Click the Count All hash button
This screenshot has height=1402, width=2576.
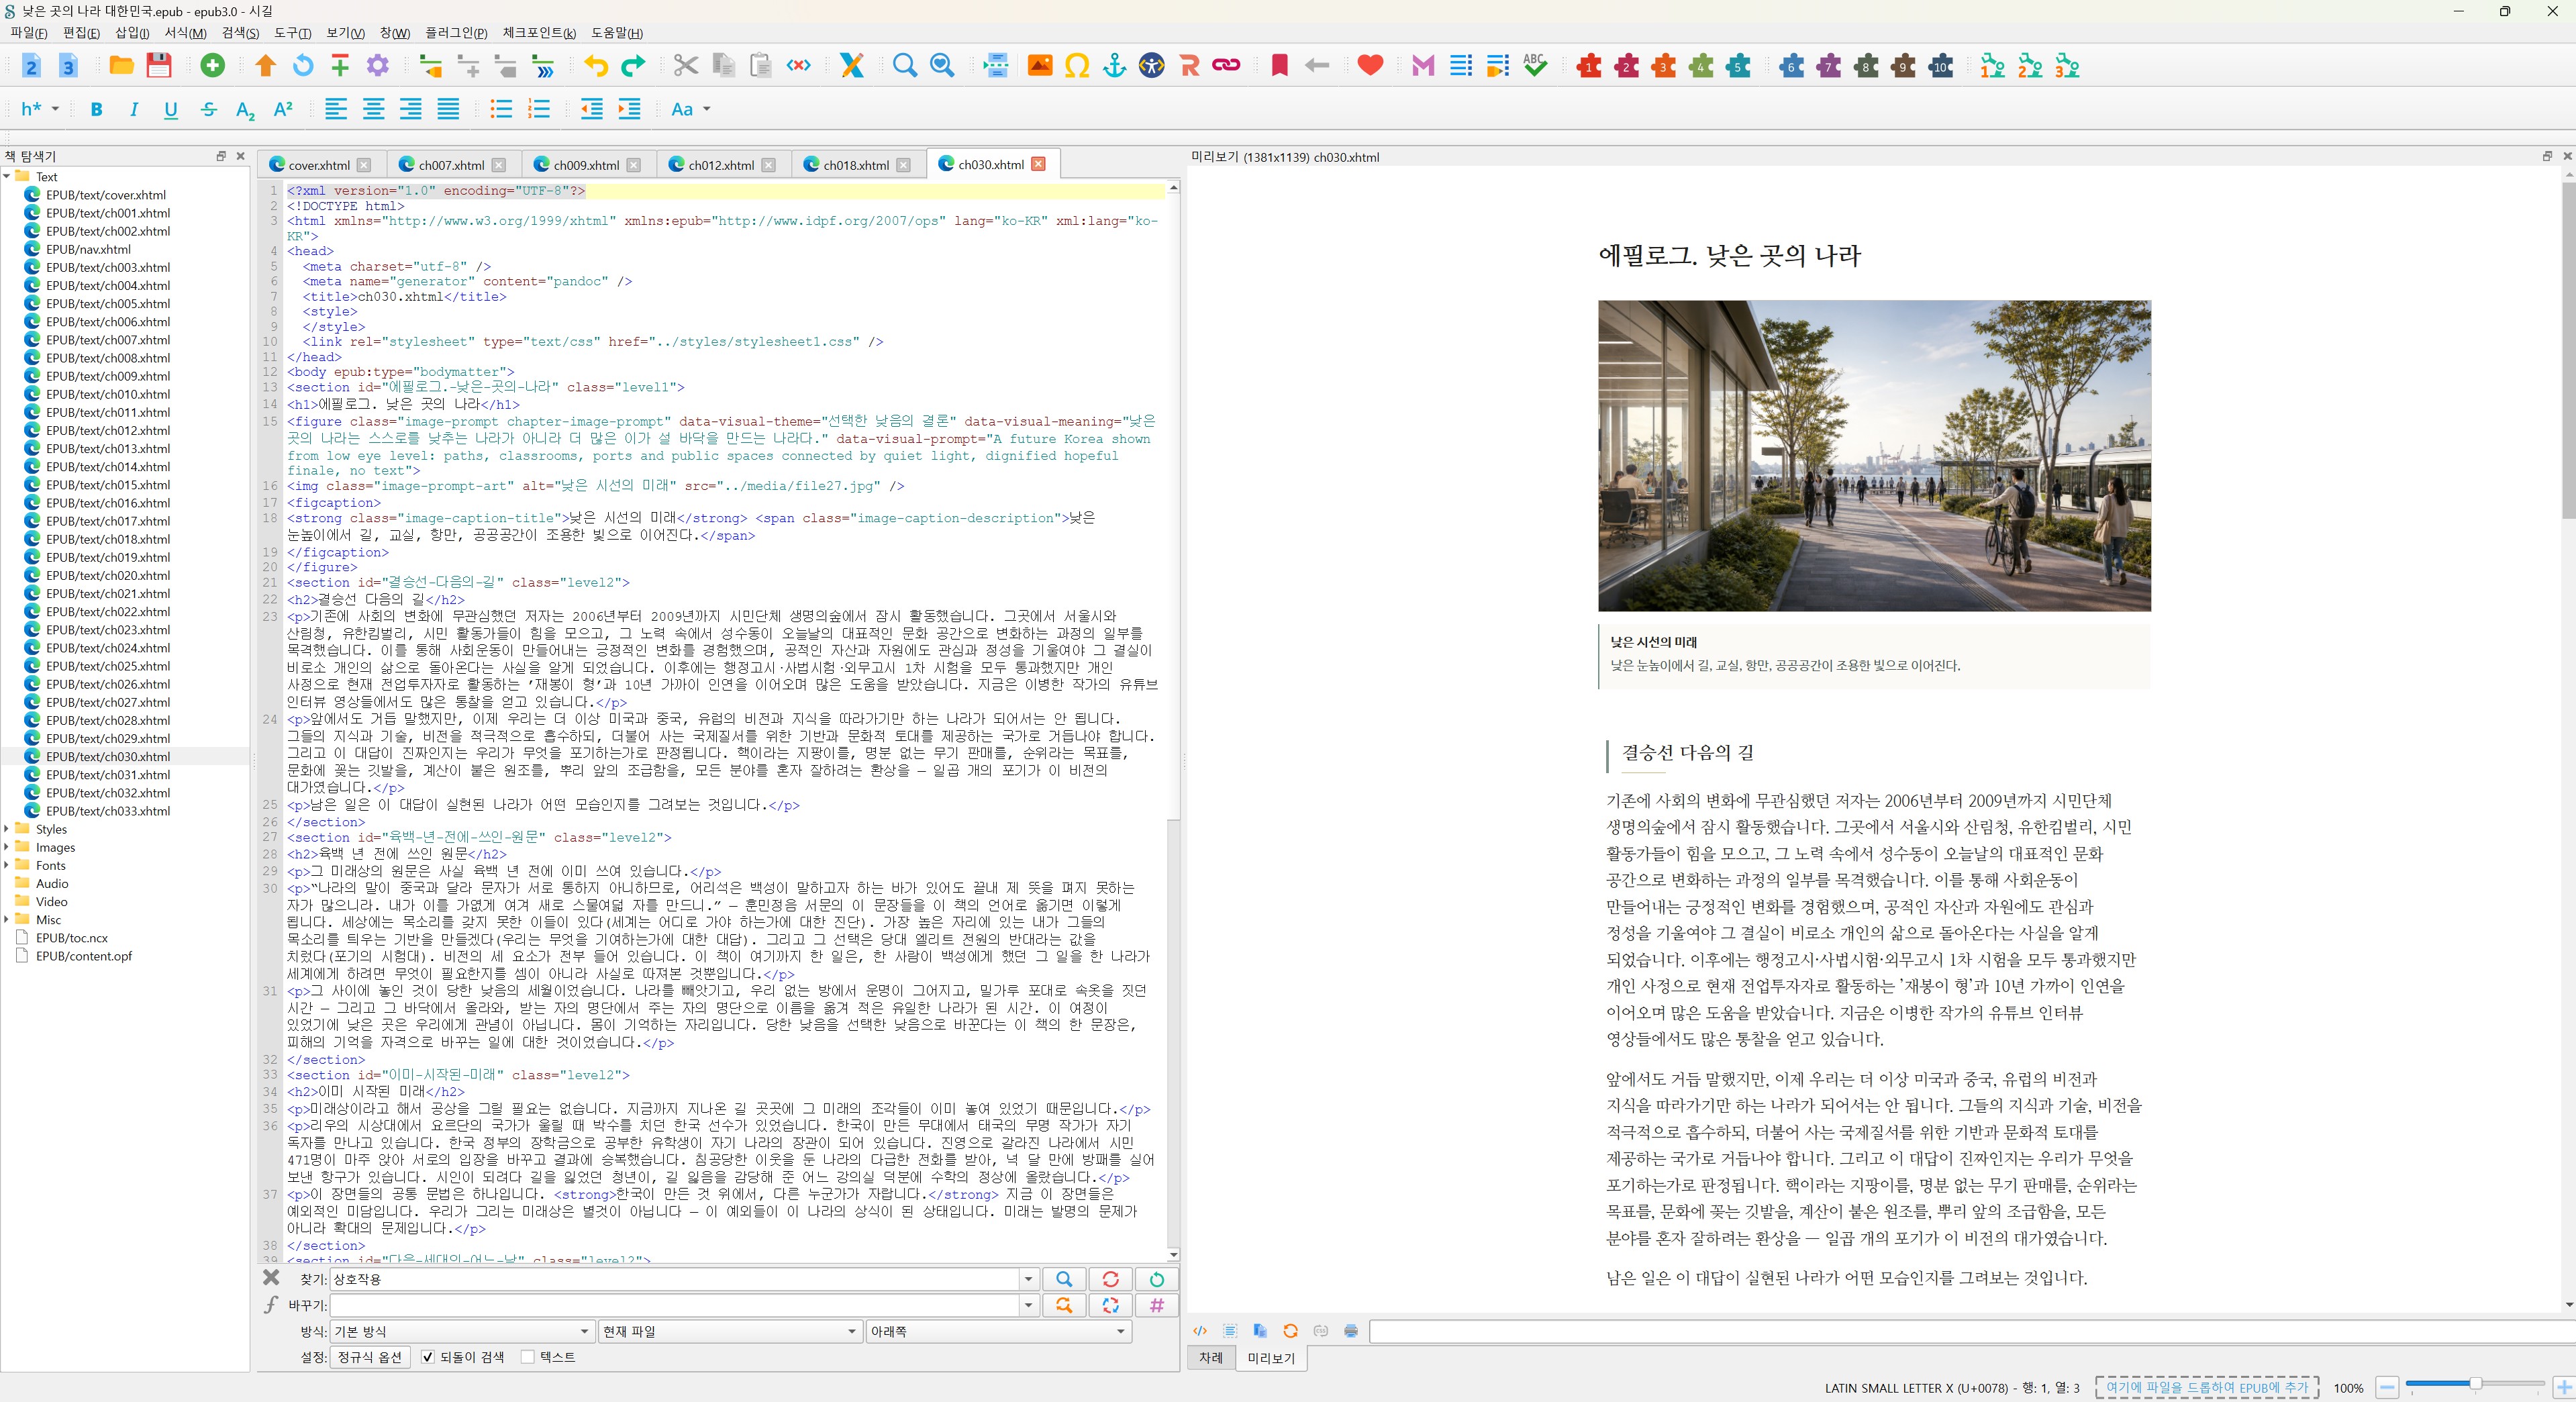[1157, 1305]
